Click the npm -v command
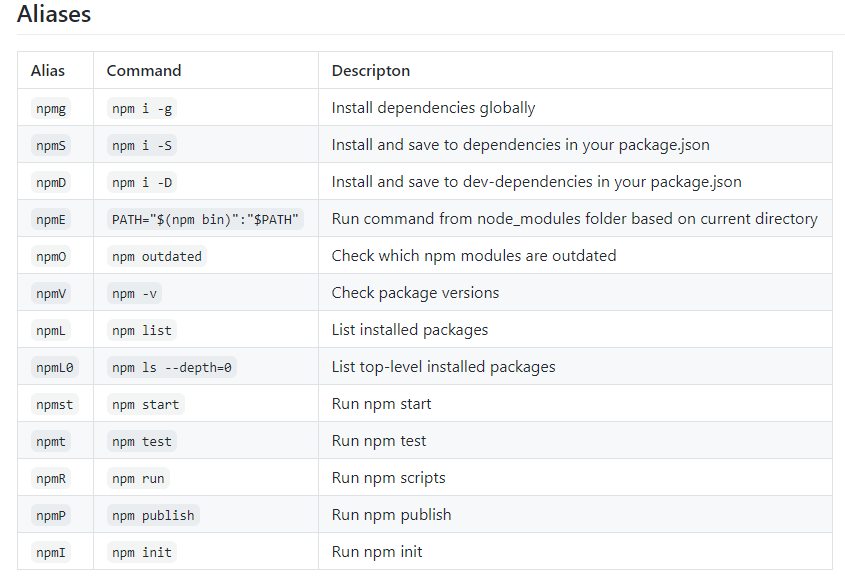This screenshot has width=845, height=581. click(x=134, y=293)
